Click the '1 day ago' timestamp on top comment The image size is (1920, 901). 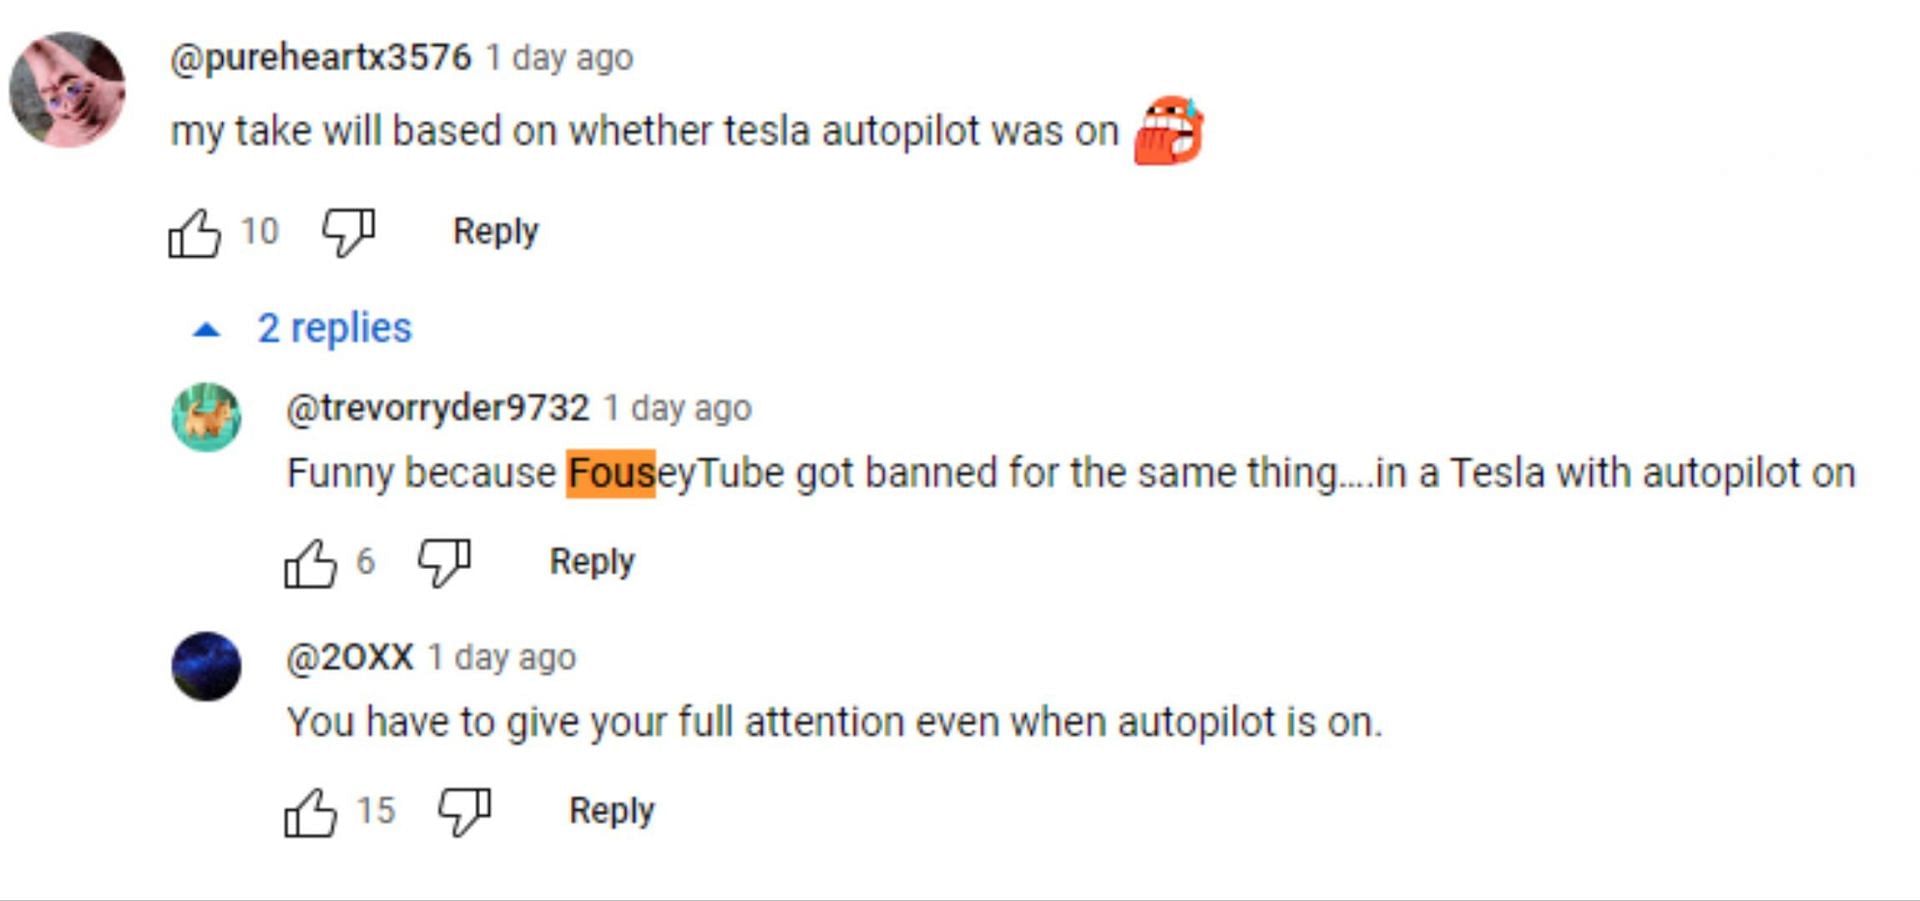pos(559,58)
